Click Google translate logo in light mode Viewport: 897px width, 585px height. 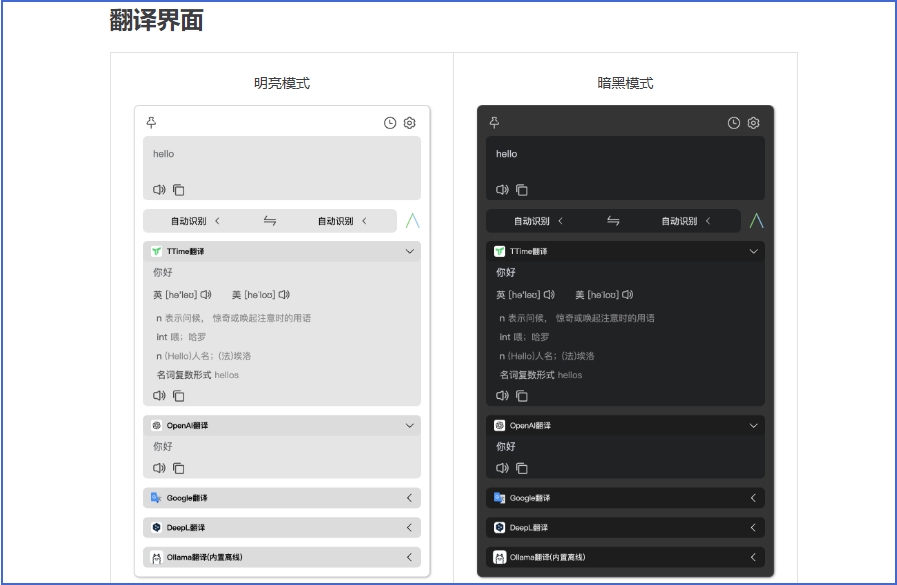[x=156, y=498]
